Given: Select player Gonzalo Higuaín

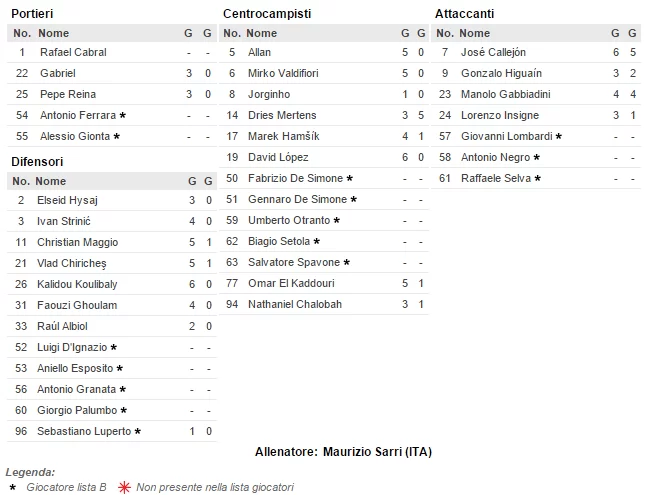Looking at the screenshot, I should [501, 73].
